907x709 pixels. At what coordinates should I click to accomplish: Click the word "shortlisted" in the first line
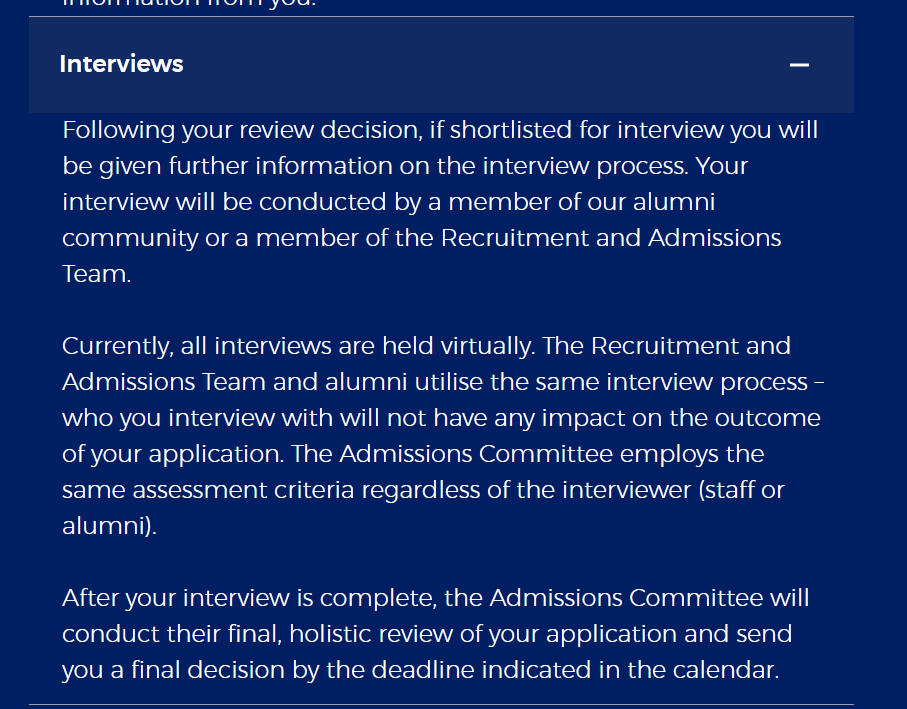(x=511, y=130)
